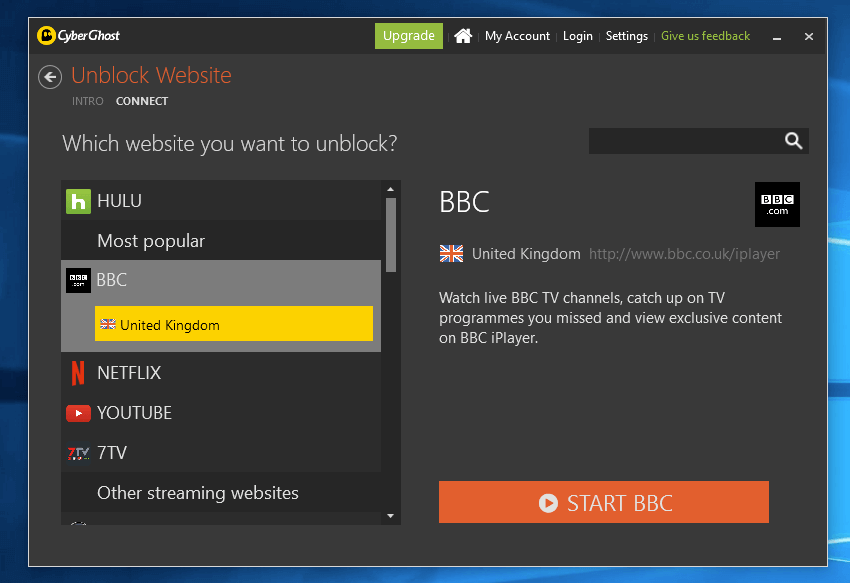
Task: Select the BBC list entry
Action: (221, 280)
